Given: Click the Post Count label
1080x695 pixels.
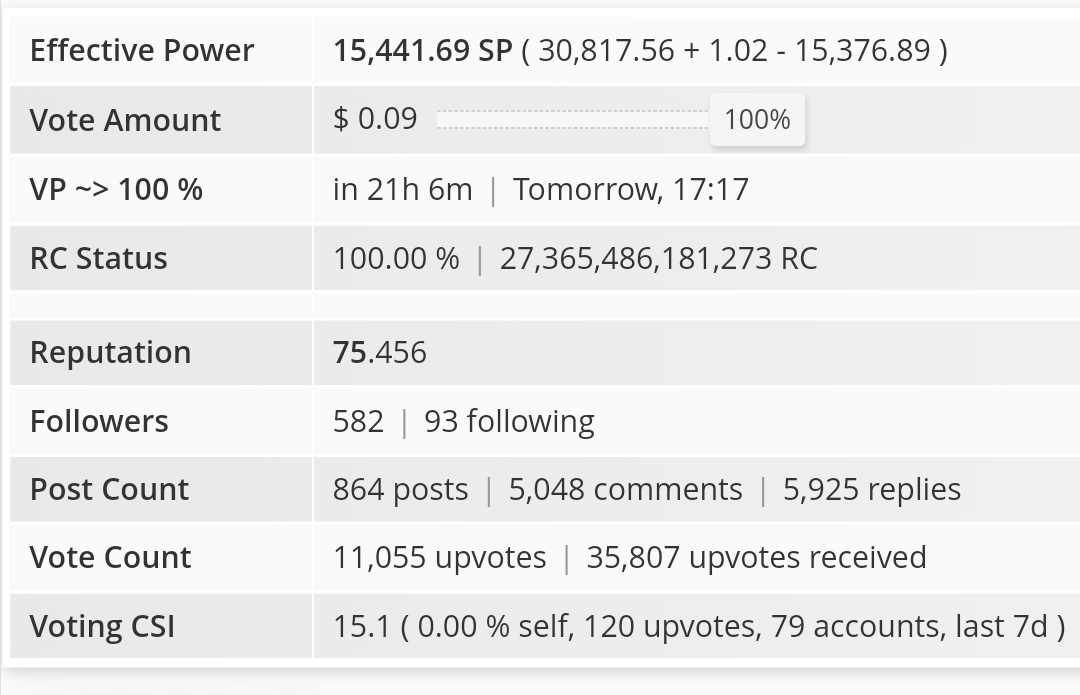Looking at the screenshot, I should click(x=109, y=490).
